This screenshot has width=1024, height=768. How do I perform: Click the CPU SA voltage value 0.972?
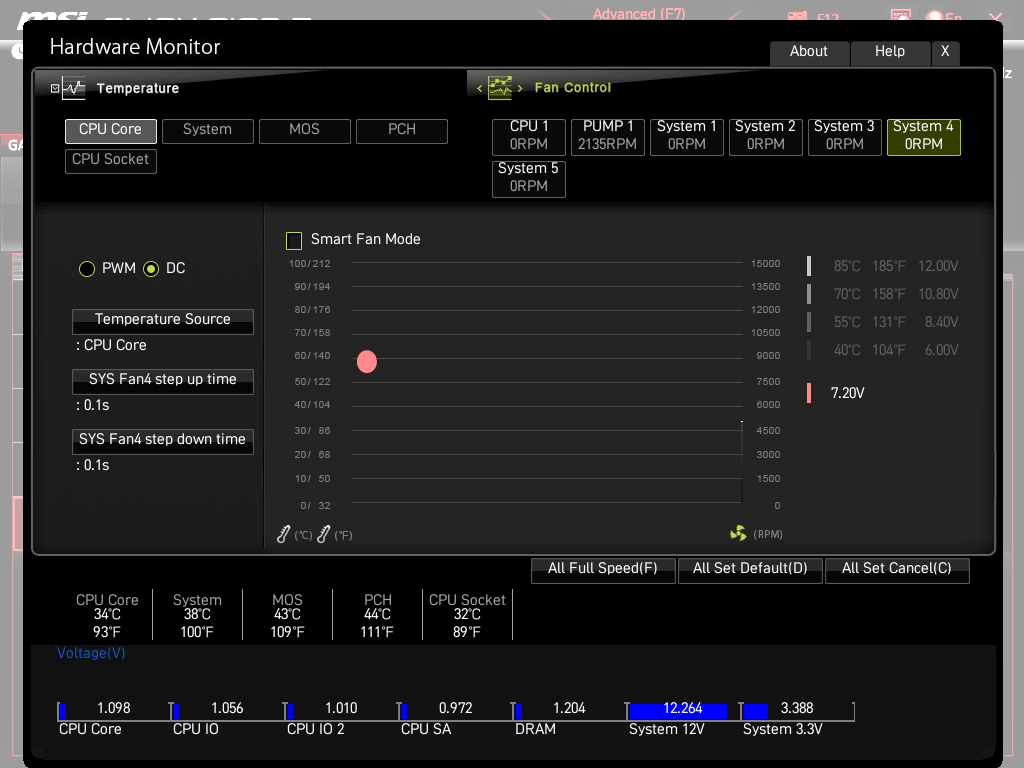456,708
